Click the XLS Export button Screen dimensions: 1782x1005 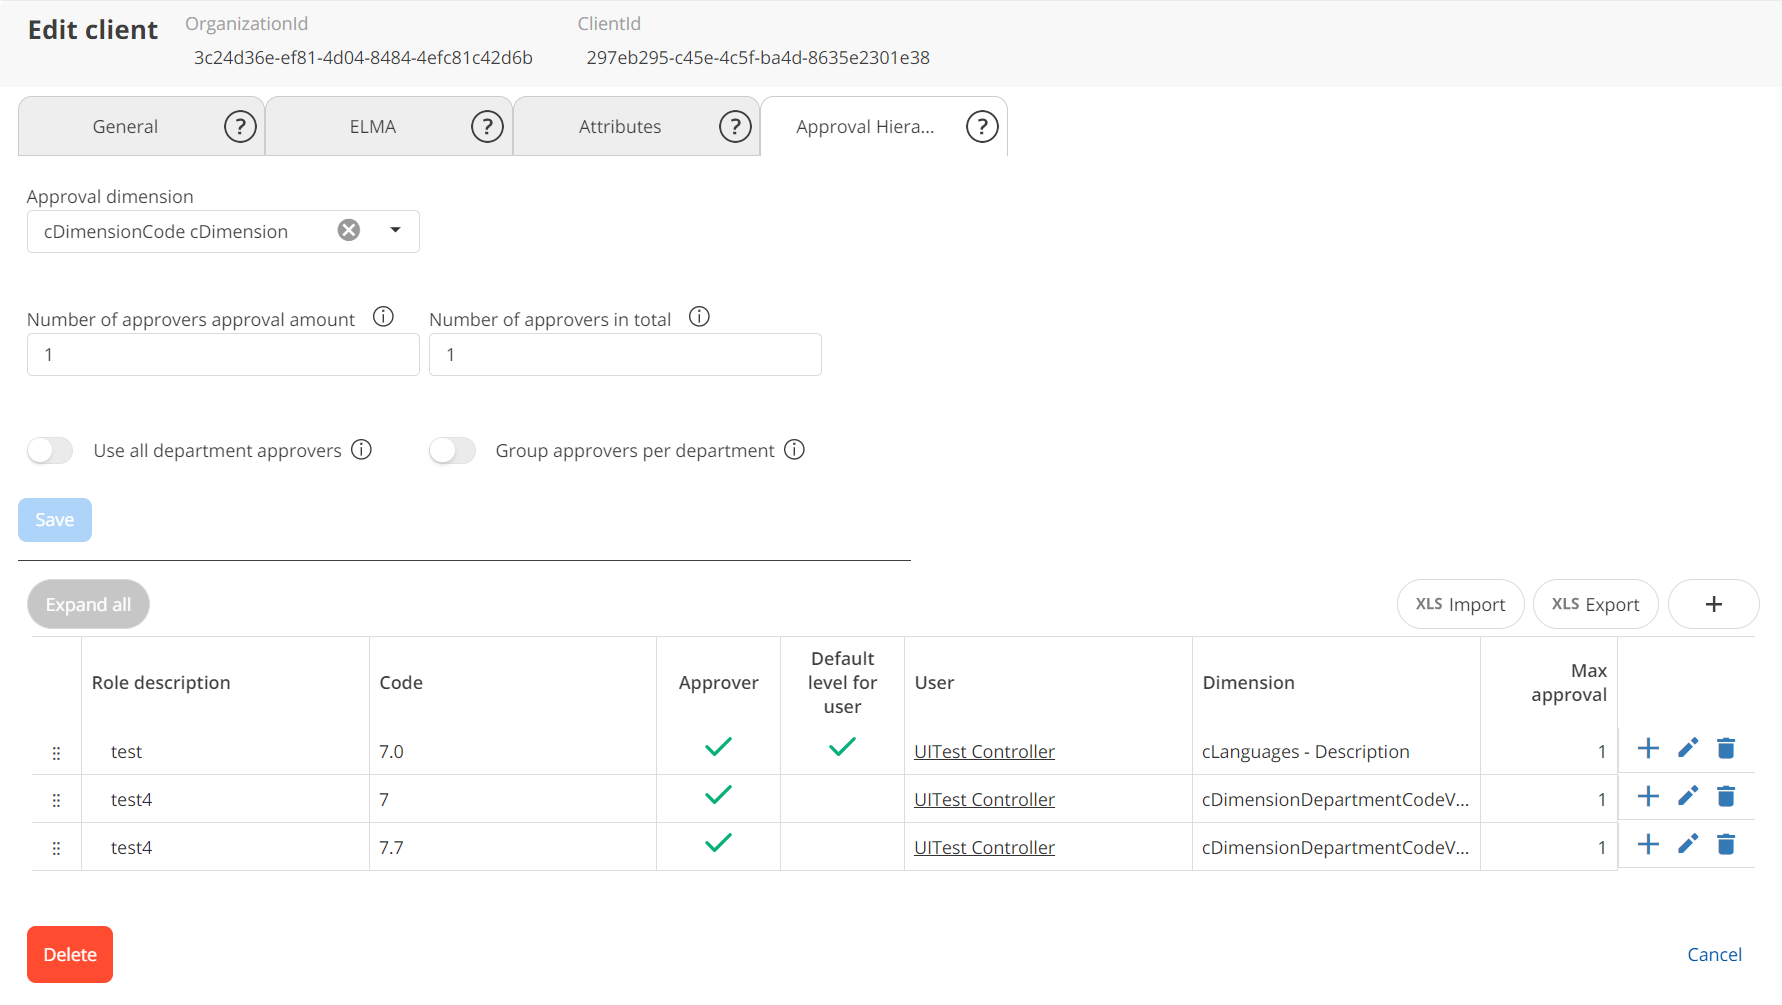click(1595, 605)
